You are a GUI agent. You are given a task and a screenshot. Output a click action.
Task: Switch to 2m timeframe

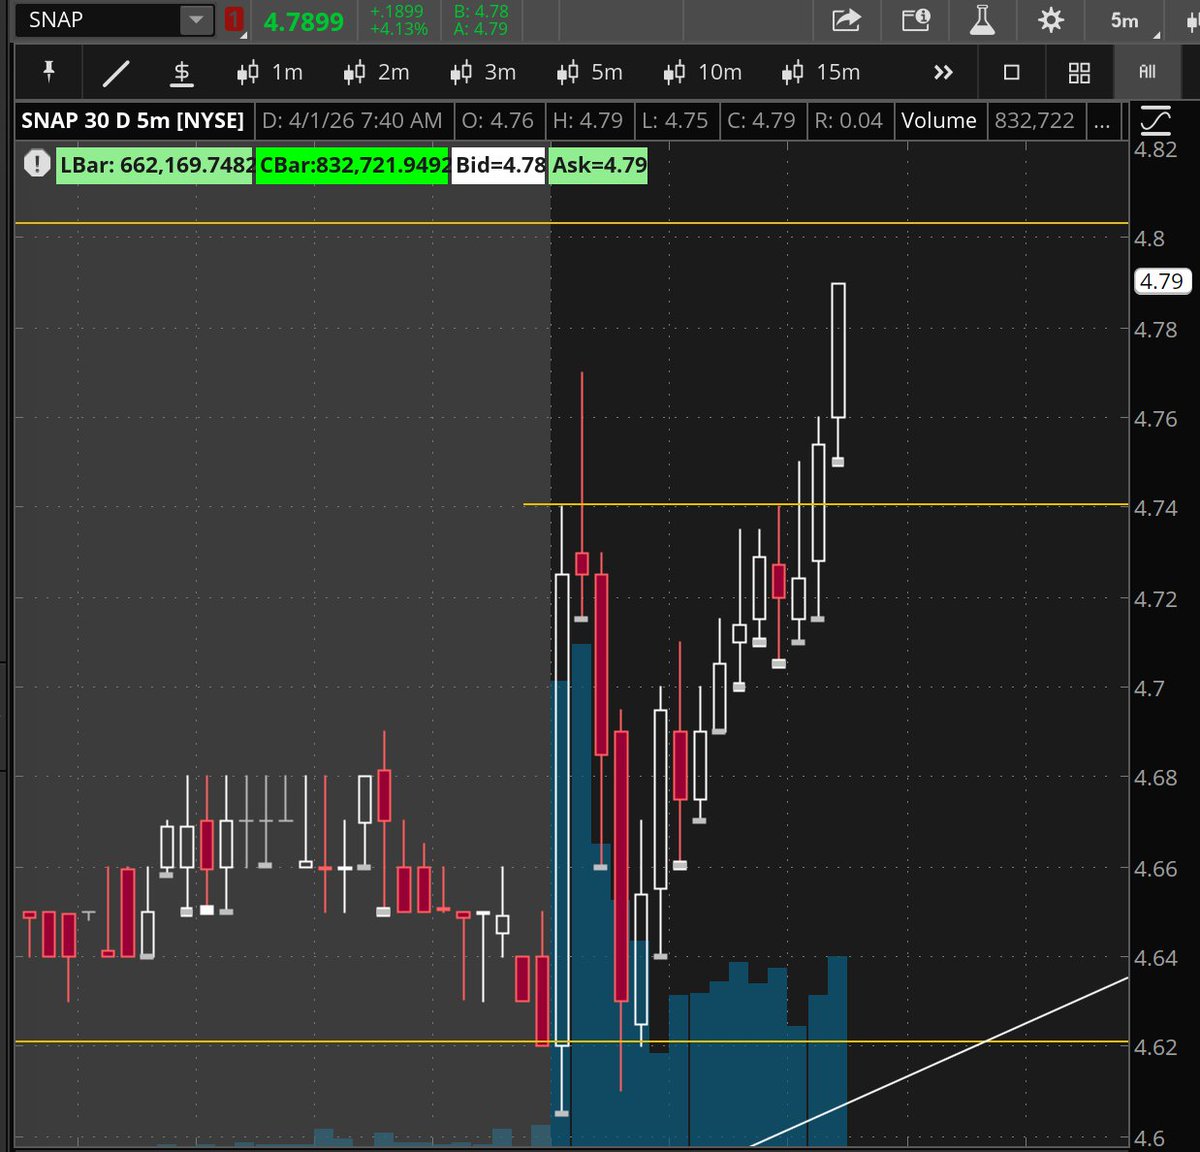pyautogui.click(x=376, y=72)
